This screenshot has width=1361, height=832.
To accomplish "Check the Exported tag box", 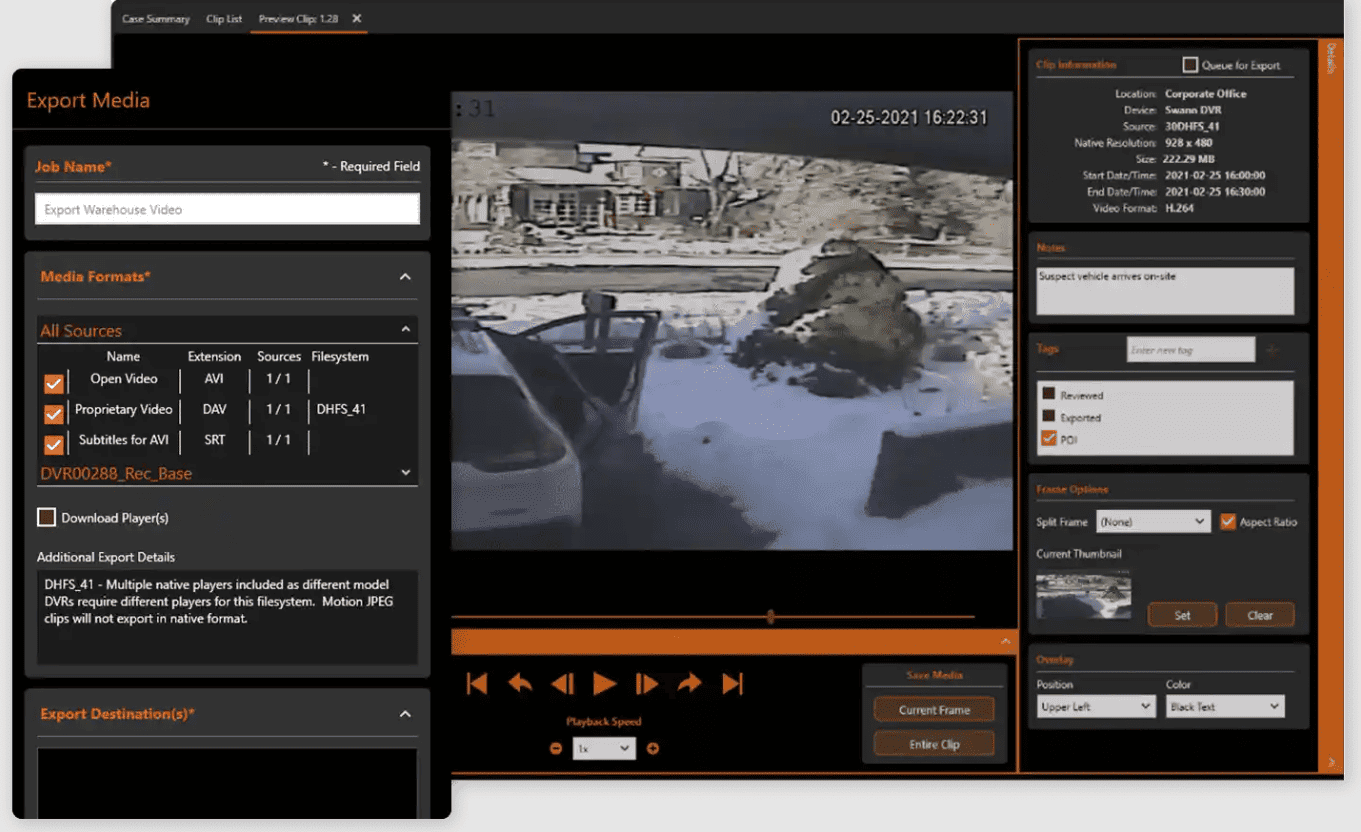I will coord(1049,416).
